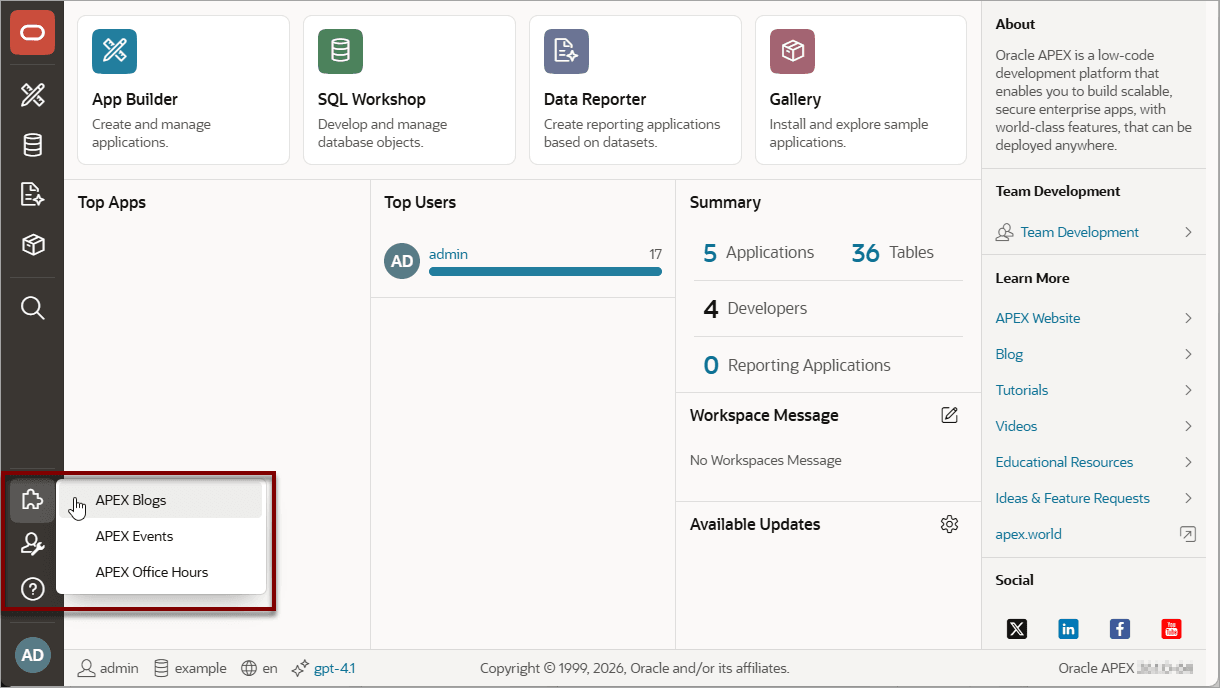The image size is (1220, 688).
Task: Expand the Team Development chevron
Action: pyautogui.click(x=1188, y=232)
